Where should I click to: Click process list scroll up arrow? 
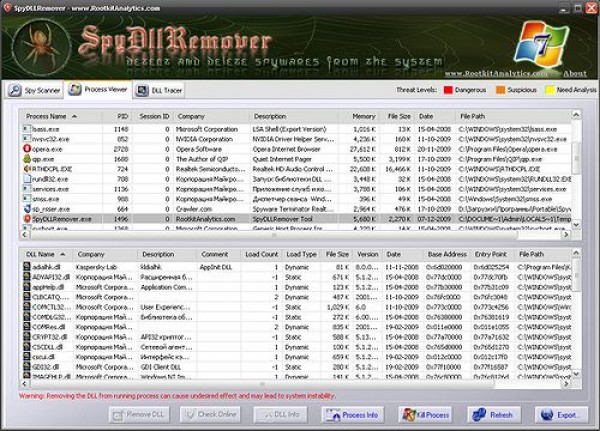(576, 114)
